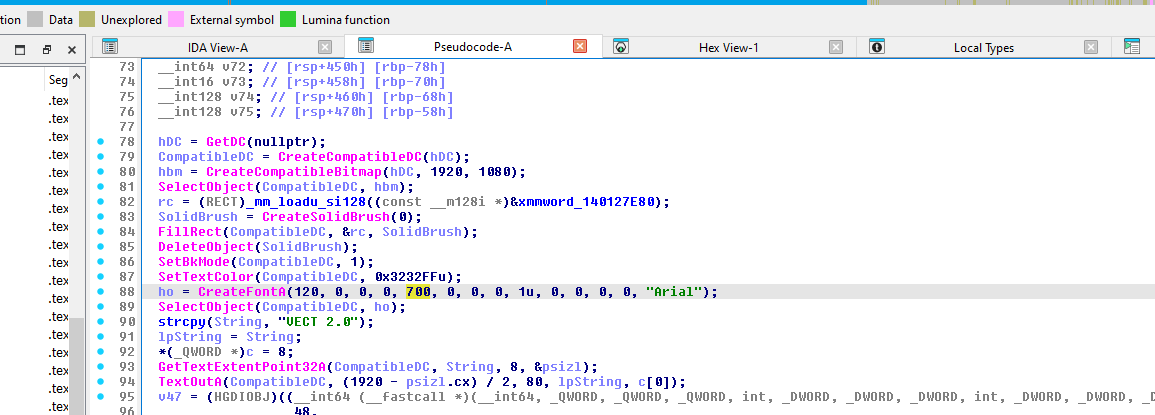Close the Pseudocode-A tab
The height and width of the screenshot is (415, 1155).
tap(579, 47)
